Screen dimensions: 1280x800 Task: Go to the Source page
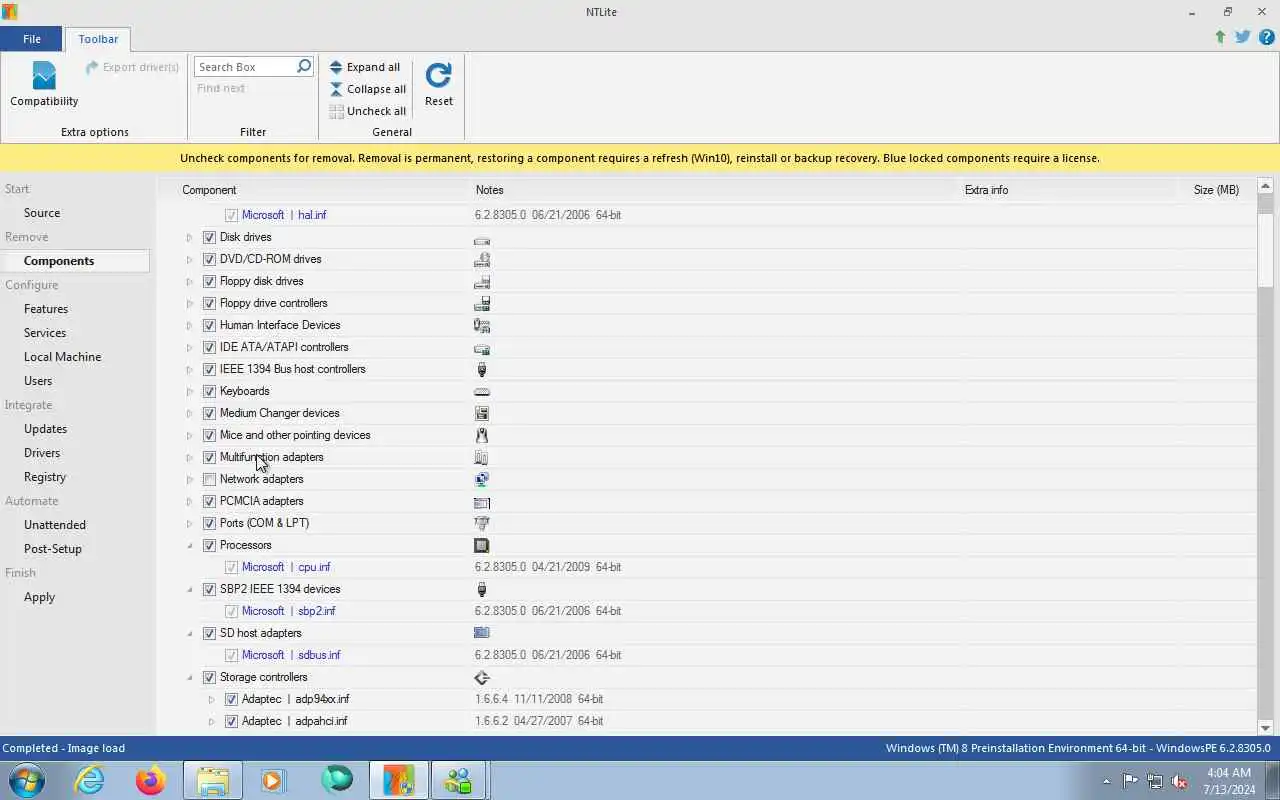(x=42, y=213)
